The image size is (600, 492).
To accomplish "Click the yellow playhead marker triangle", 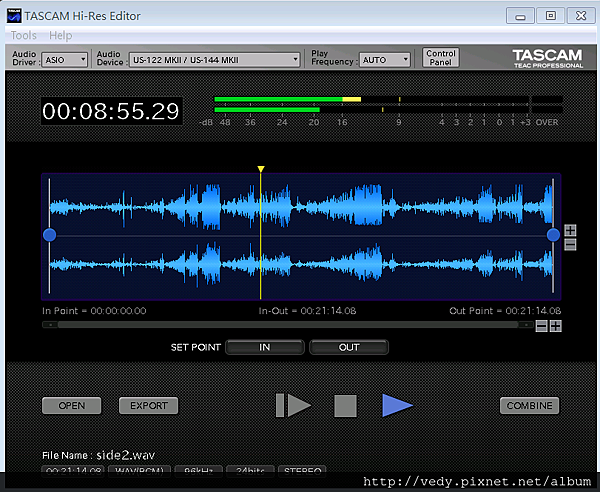I will (x=261, y=169).
